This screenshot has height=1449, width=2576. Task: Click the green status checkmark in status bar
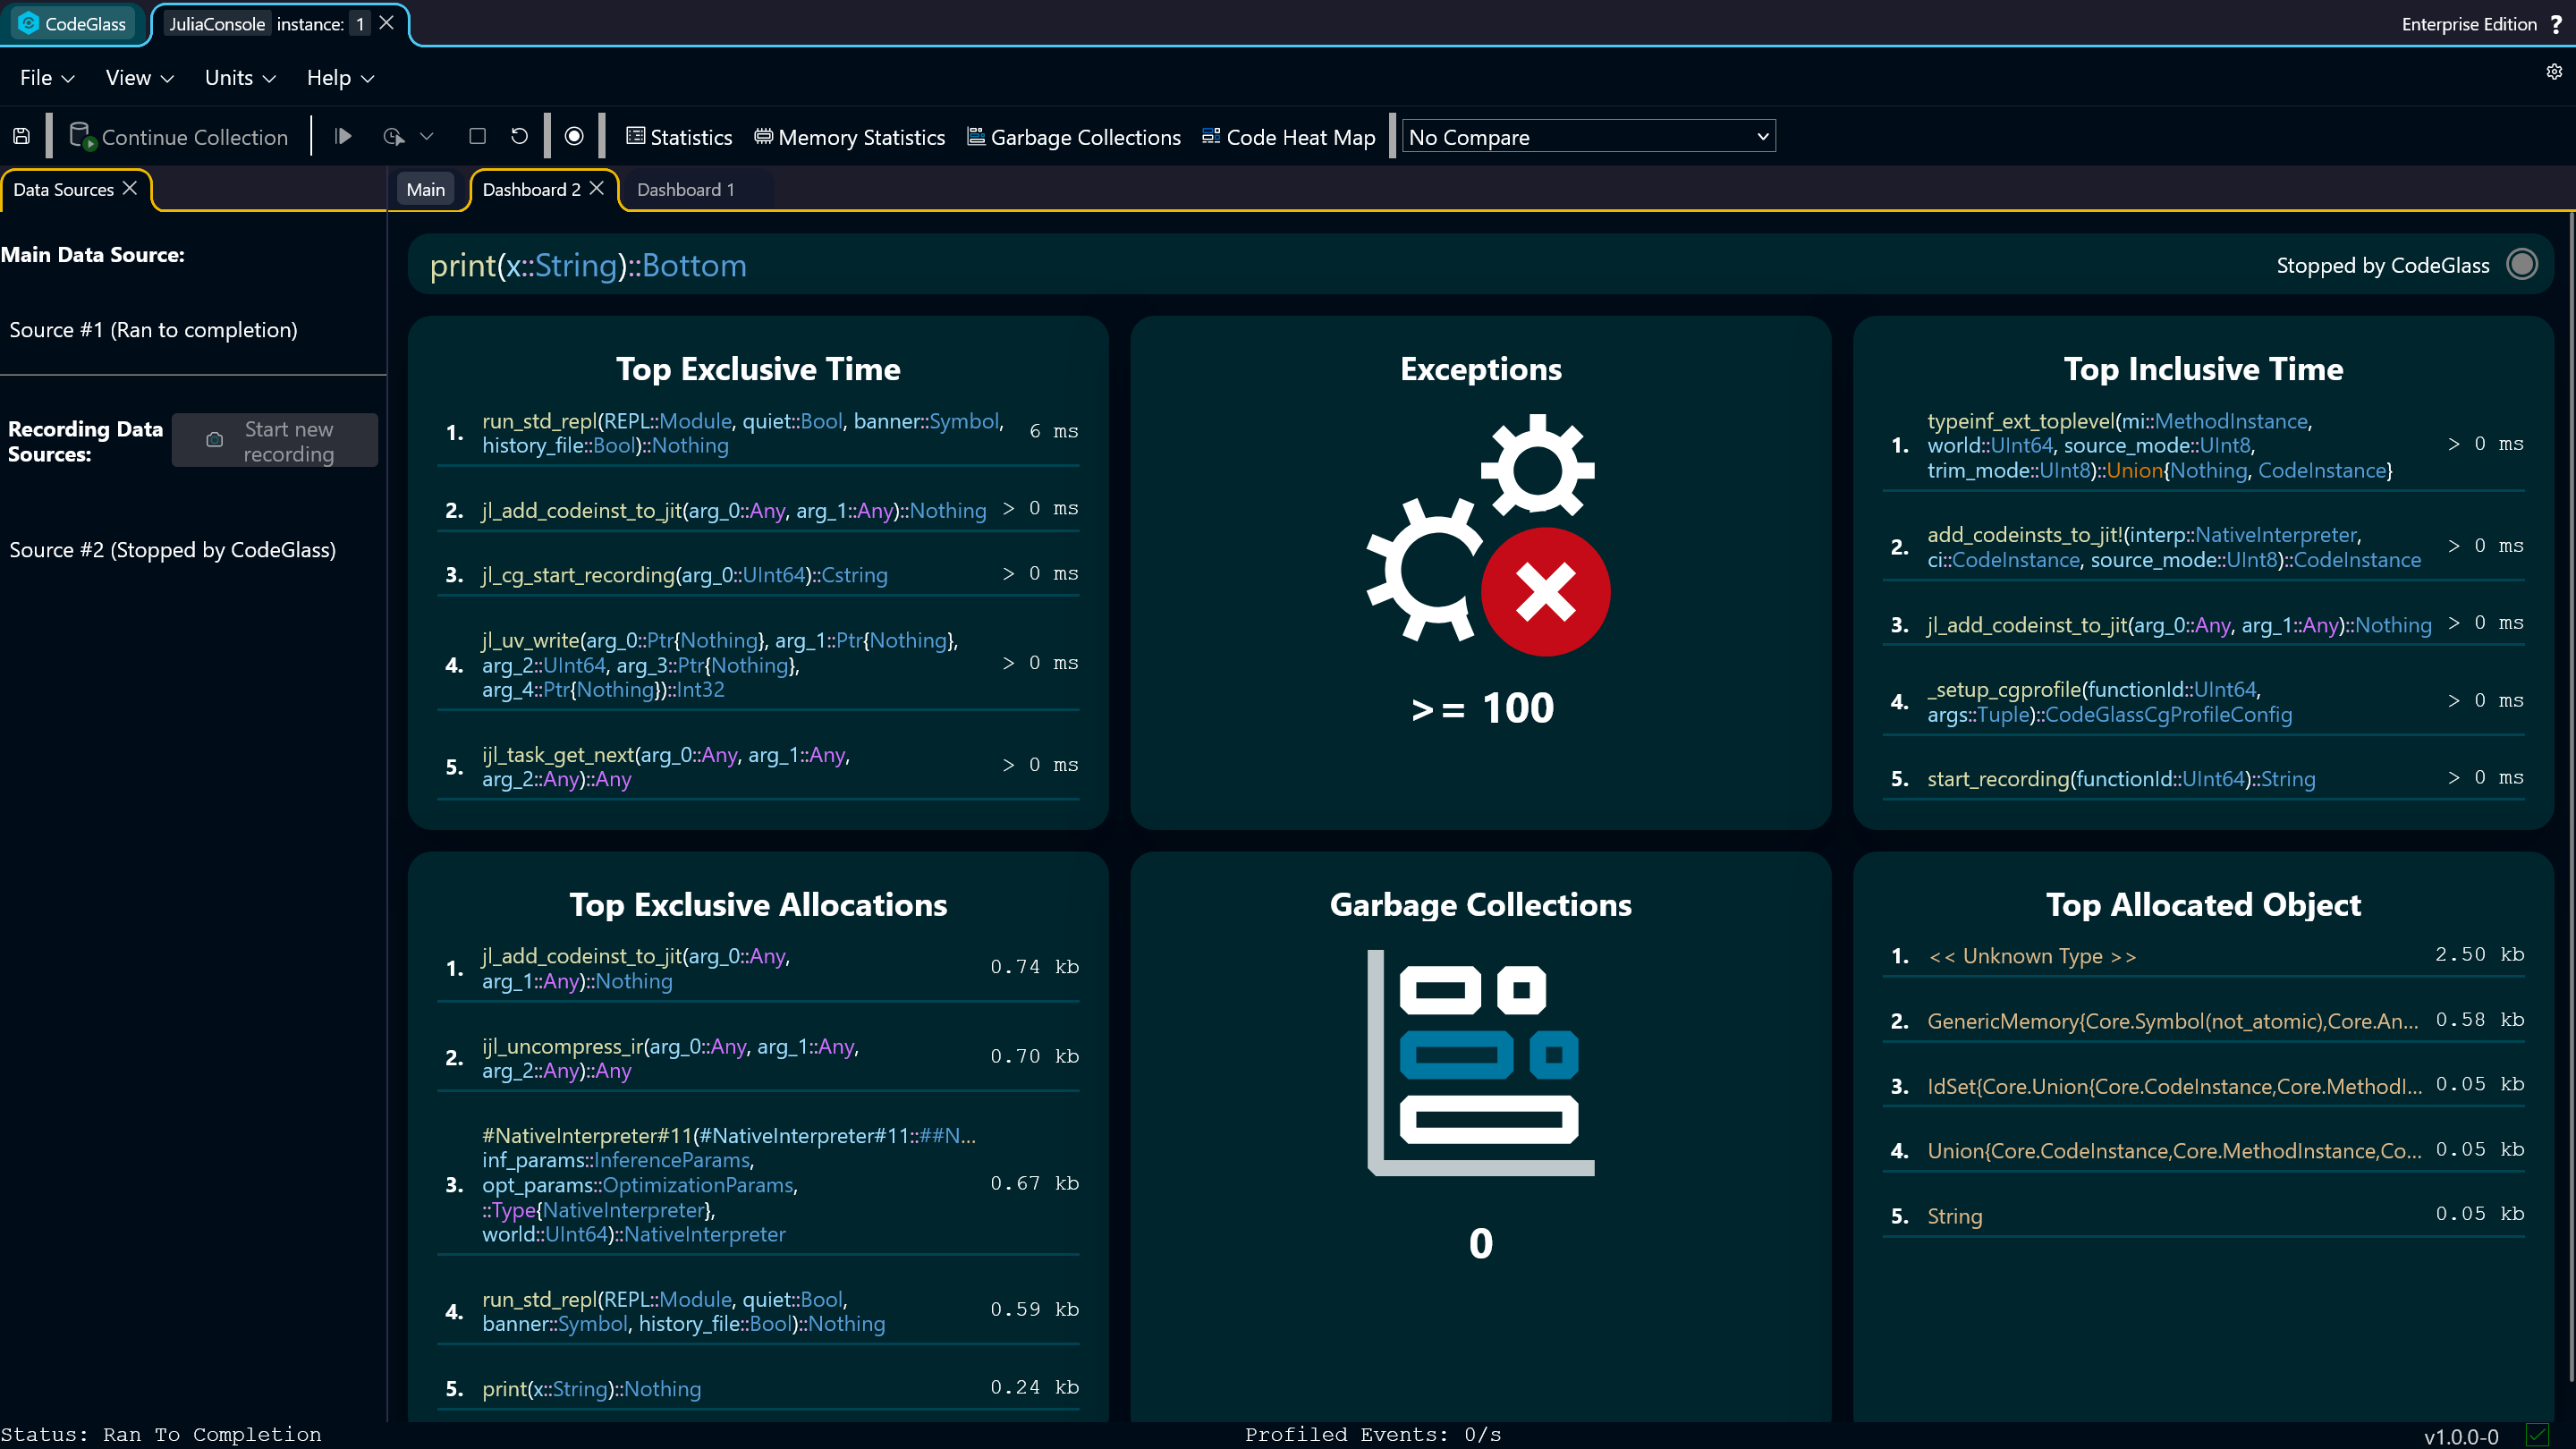click(2537, 1435)
